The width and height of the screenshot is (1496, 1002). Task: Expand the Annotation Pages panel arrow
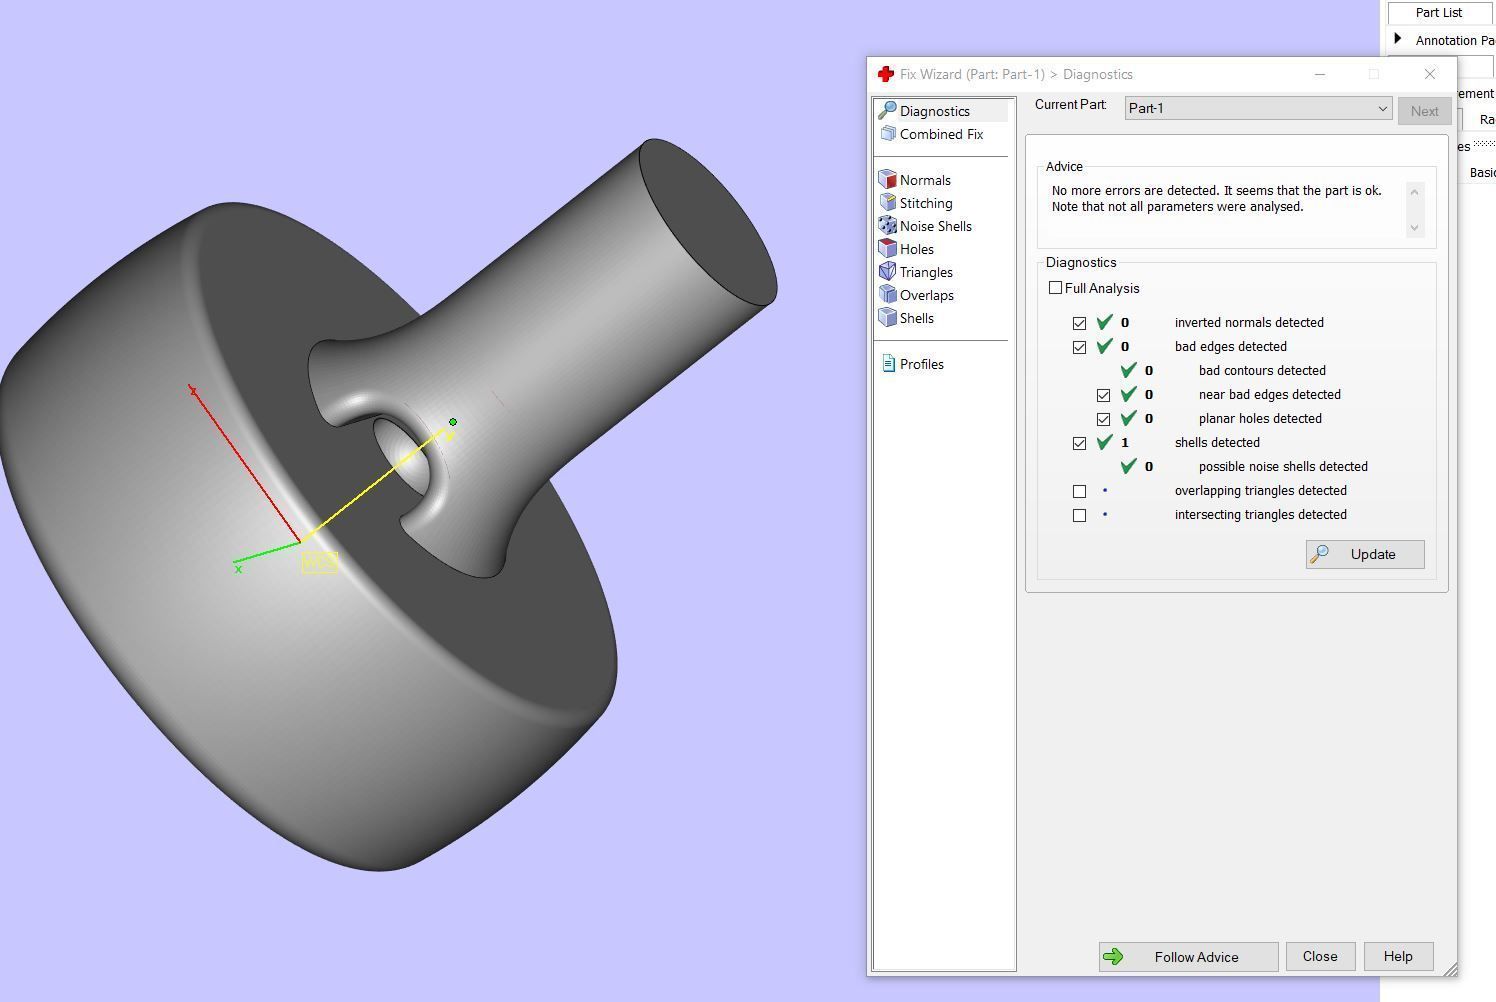(x=1398, y=39)
